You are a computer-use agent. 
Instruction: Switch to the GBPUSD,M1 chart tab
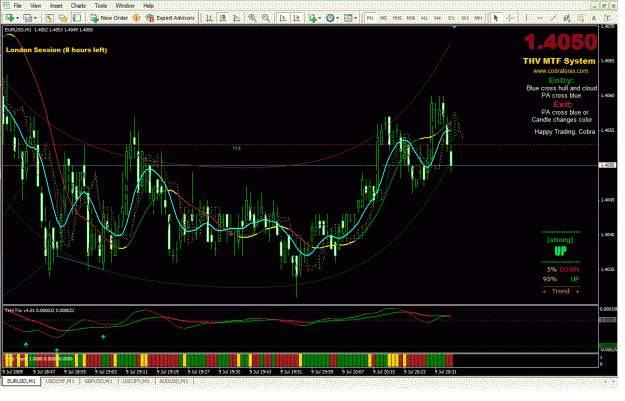tap(98, 381)
